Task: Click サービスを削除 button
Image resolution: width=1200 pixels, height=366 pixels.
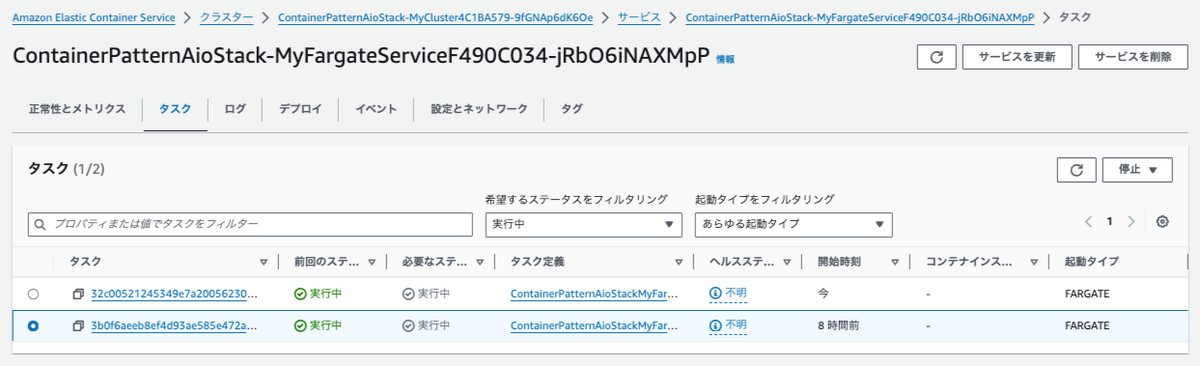Action: pos(1133,57)
